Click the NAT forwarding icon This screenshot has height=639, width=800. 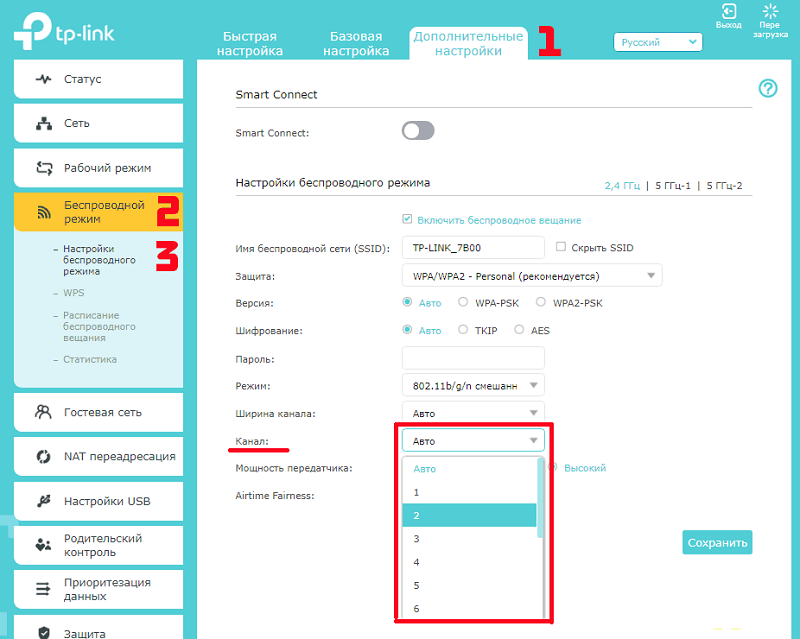43,457
